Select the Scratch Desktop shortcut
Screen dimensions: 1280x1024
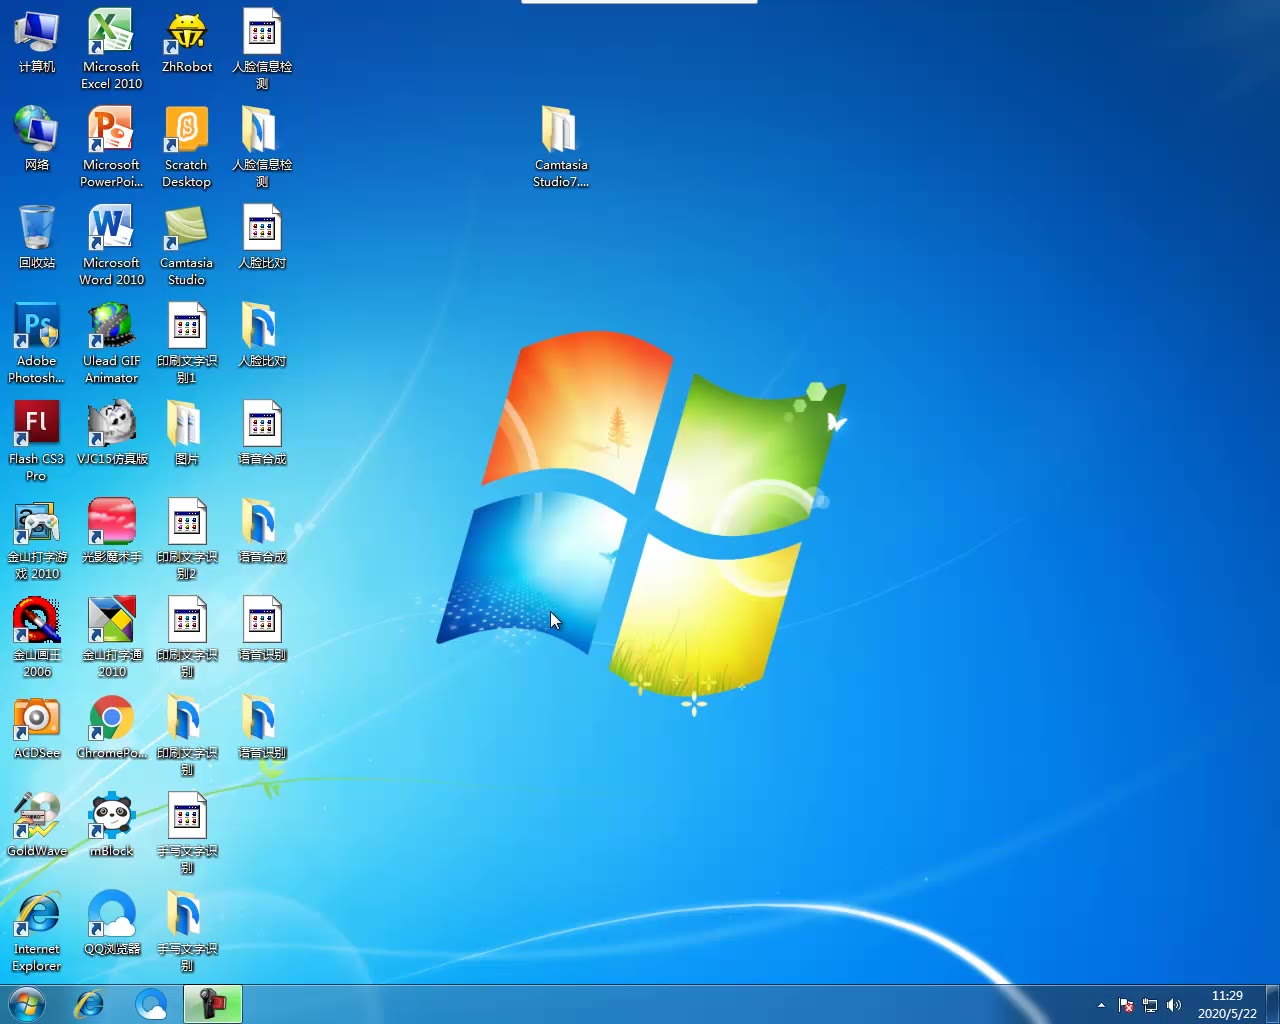tap(186, 147)
